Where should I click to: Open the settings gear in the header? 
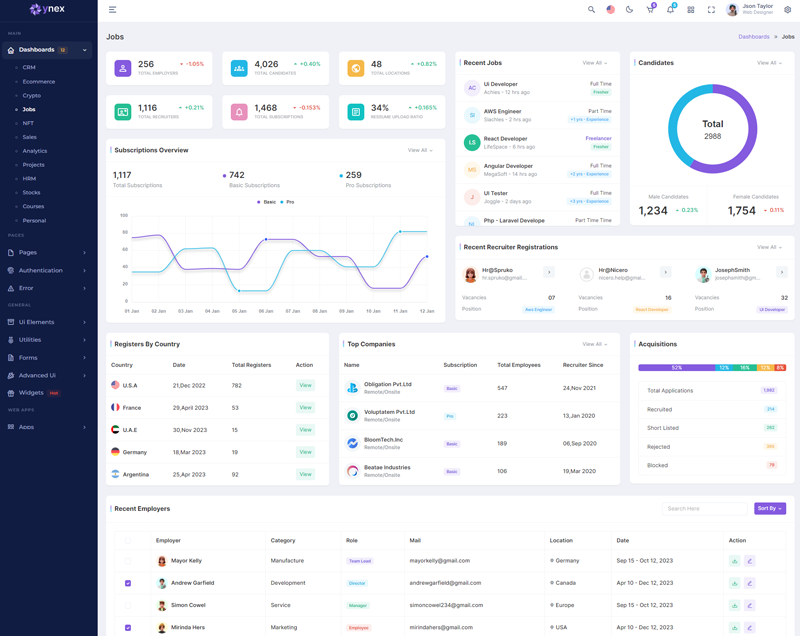(788, 10)
